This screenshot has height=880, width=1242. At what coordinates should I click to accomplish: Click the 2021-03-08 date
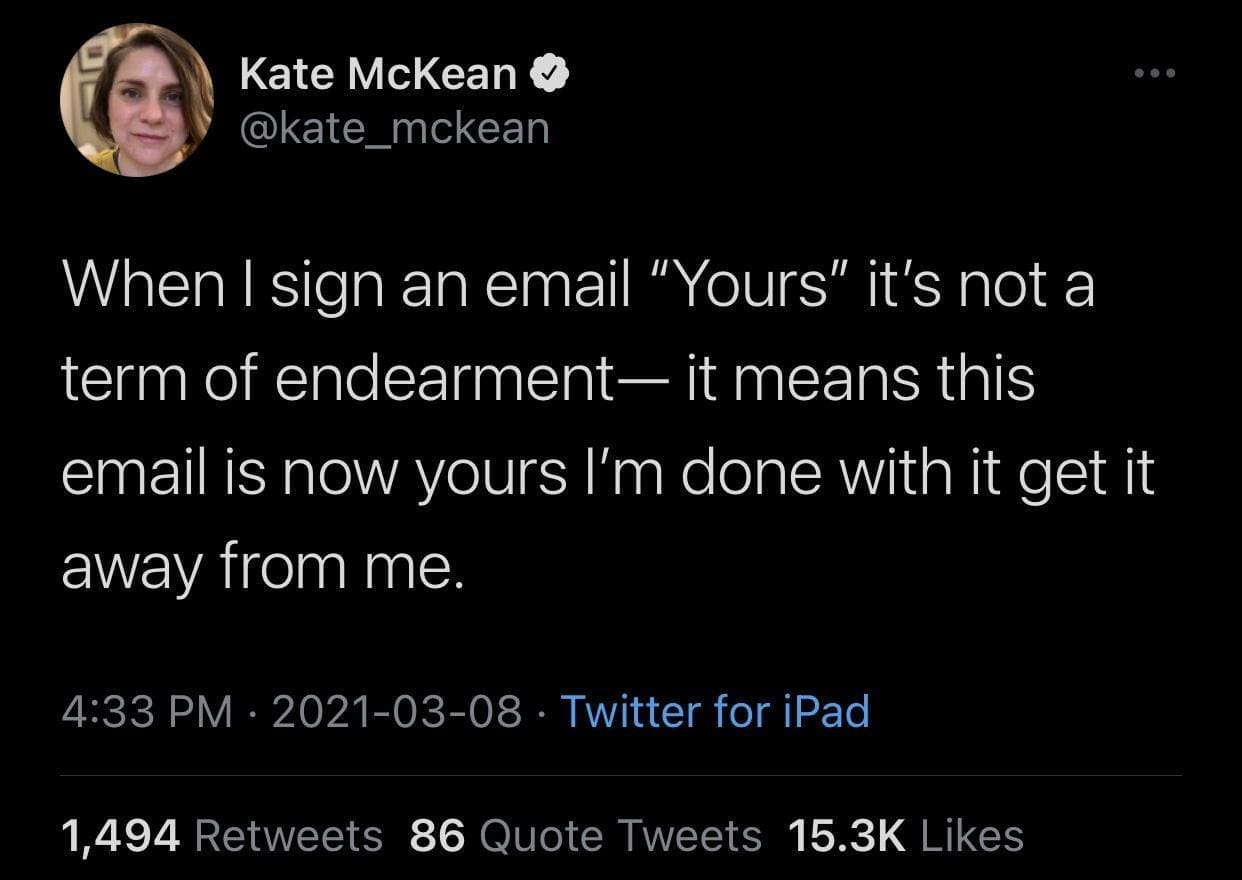click(396, 711)
